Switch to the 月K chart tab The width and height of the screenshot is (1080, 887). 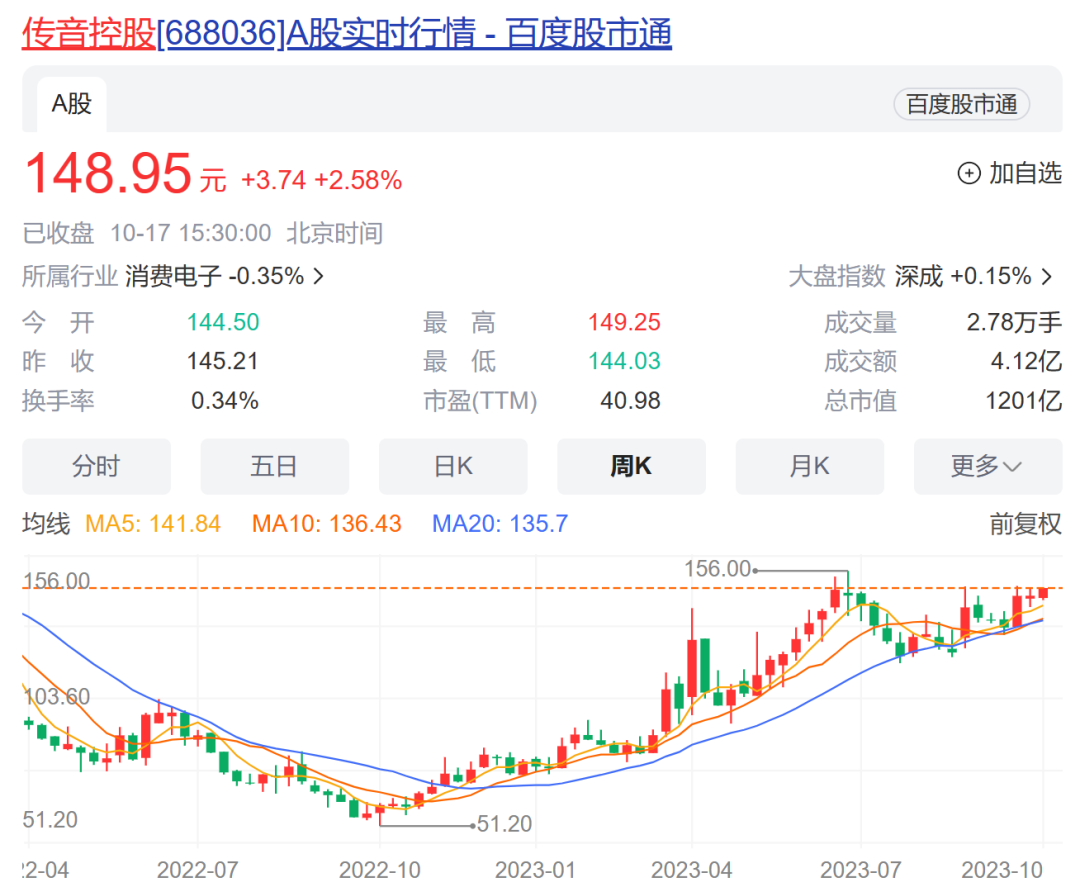coord(809,466)
